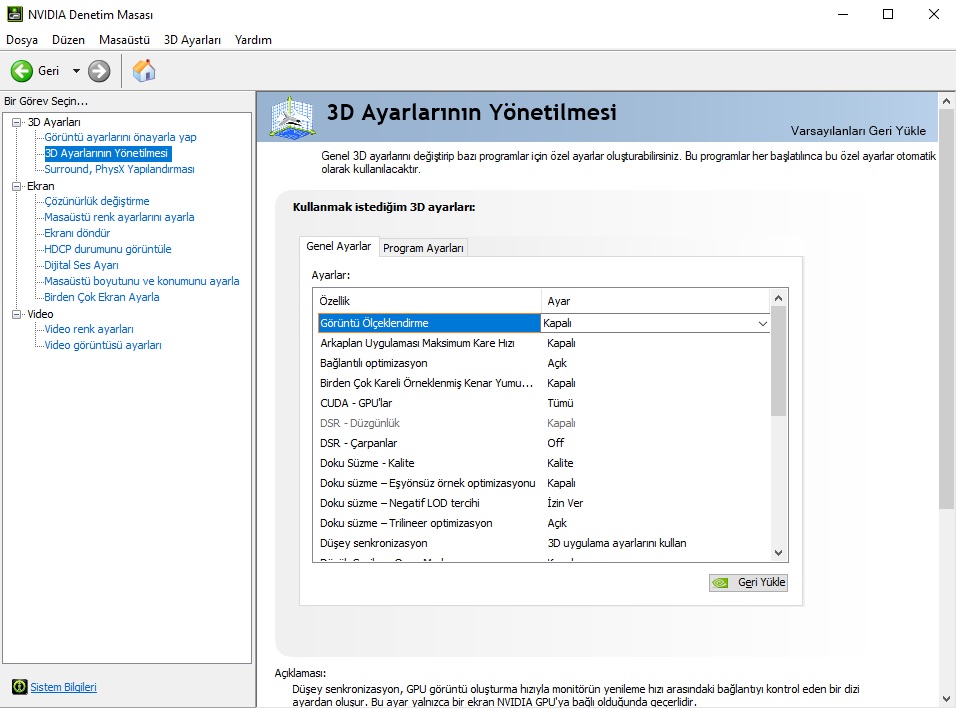
Task: Select the Düşey senkronizasyon setting
Action: tap(544, 543)
